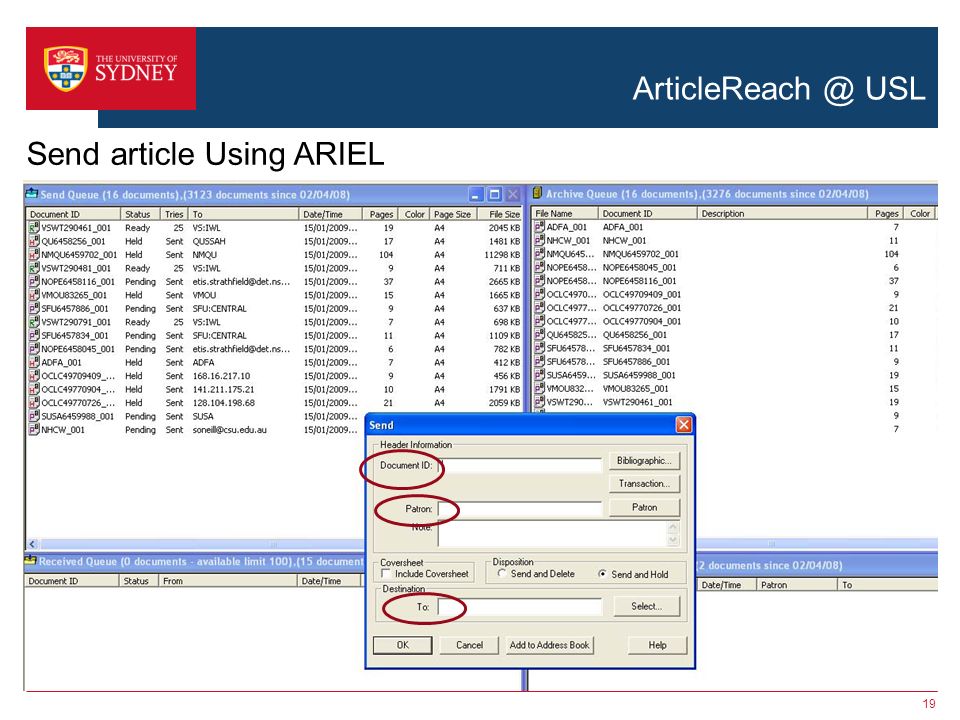
Task: Click the Note field scroll-down arrow
Action: click(x=673, y=540)
